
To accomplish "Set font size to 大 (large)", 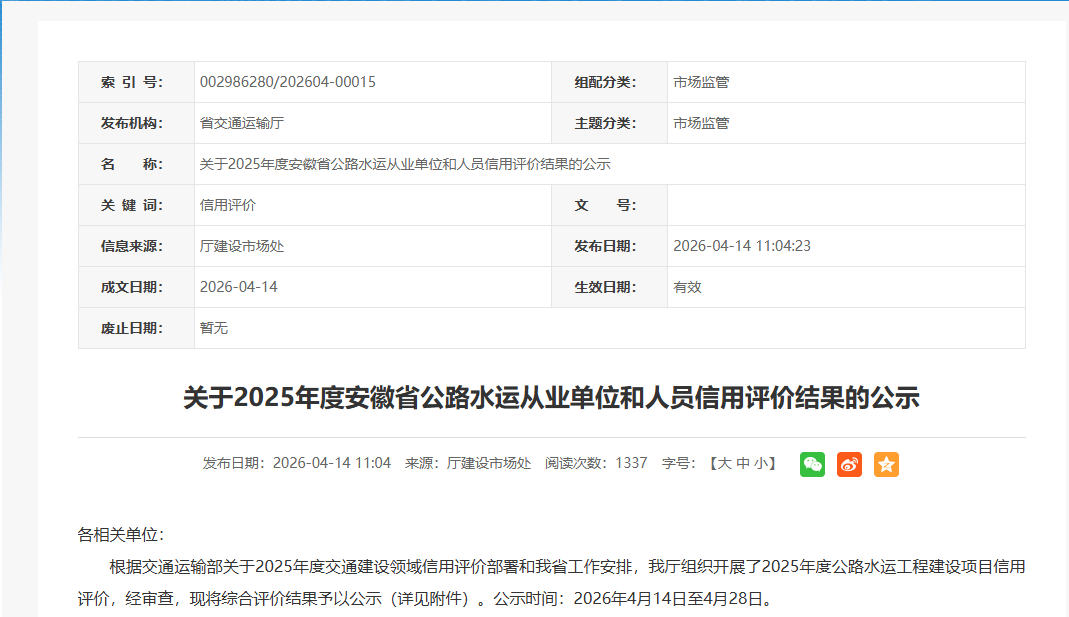I will [725, 463].
